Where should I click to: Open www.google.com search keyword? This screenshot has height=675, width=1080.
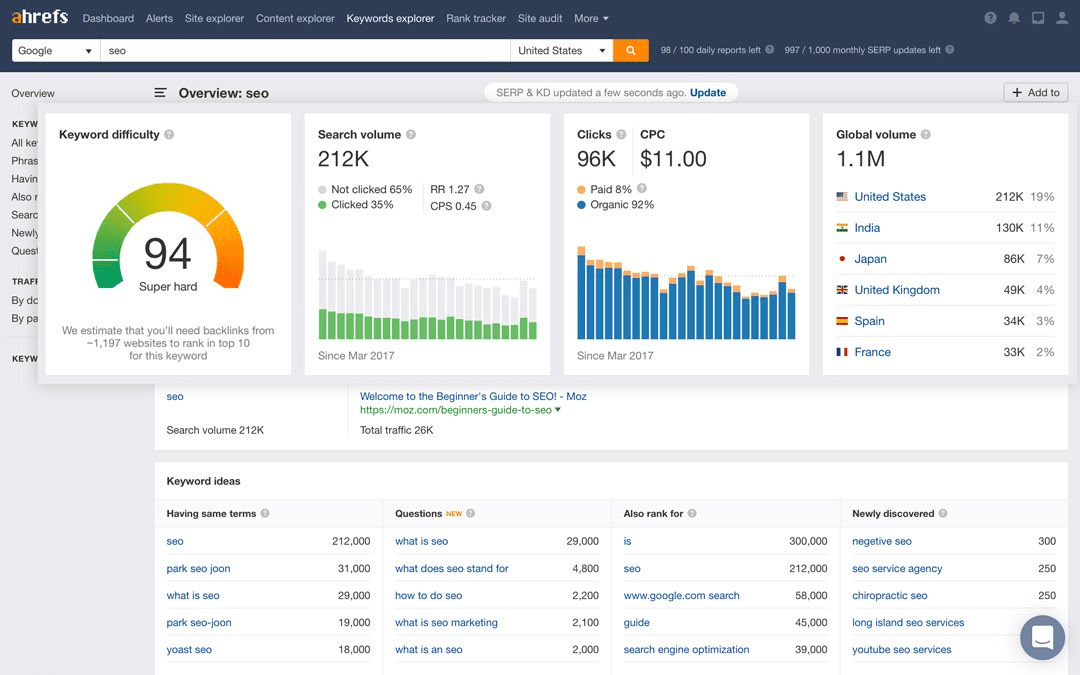681,595
